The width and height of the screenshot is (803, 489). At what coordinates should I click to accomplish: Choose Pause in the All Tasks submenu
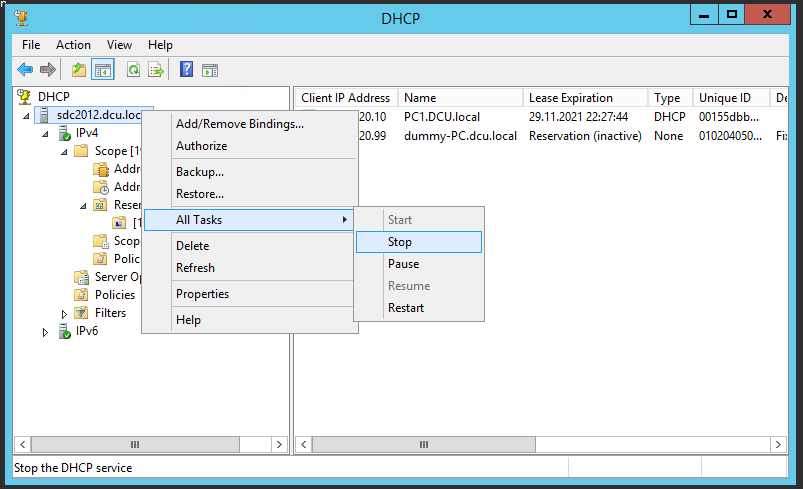pyautogui.click(x=403, y=264)
